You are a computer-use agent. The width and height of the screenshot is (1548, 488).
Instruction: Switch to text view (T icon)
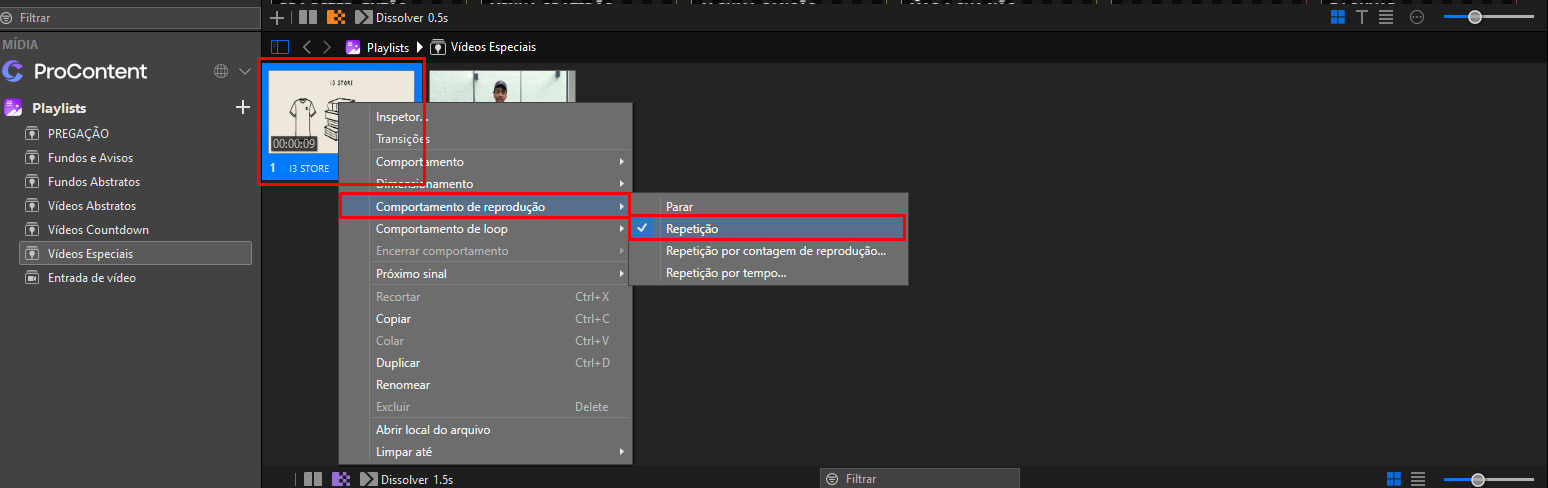click(x=1362, y=17)
